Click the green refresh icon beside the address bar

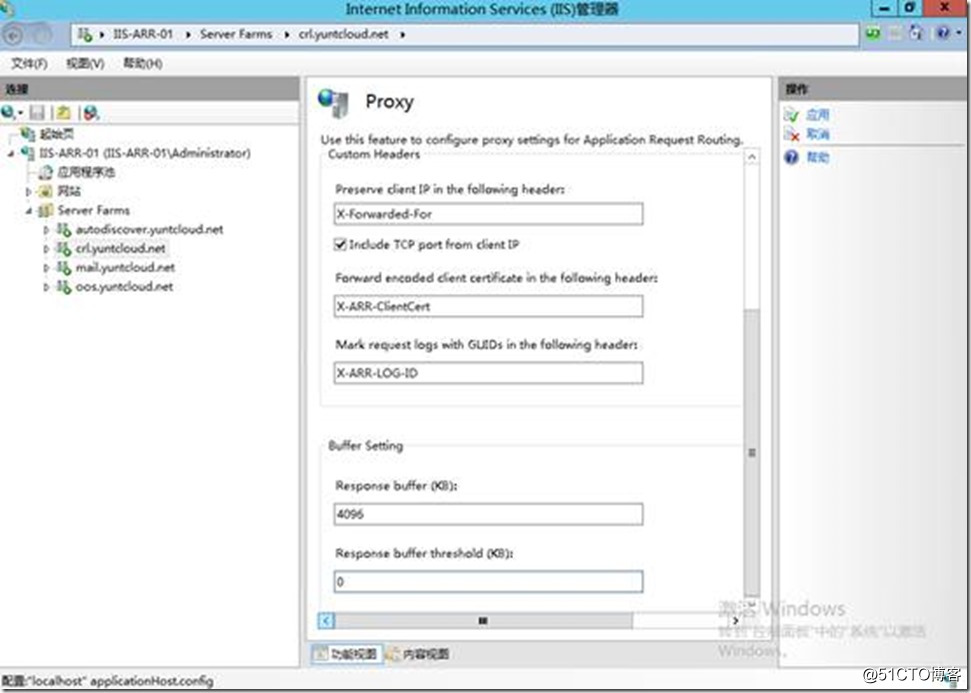tap(873, 33)
